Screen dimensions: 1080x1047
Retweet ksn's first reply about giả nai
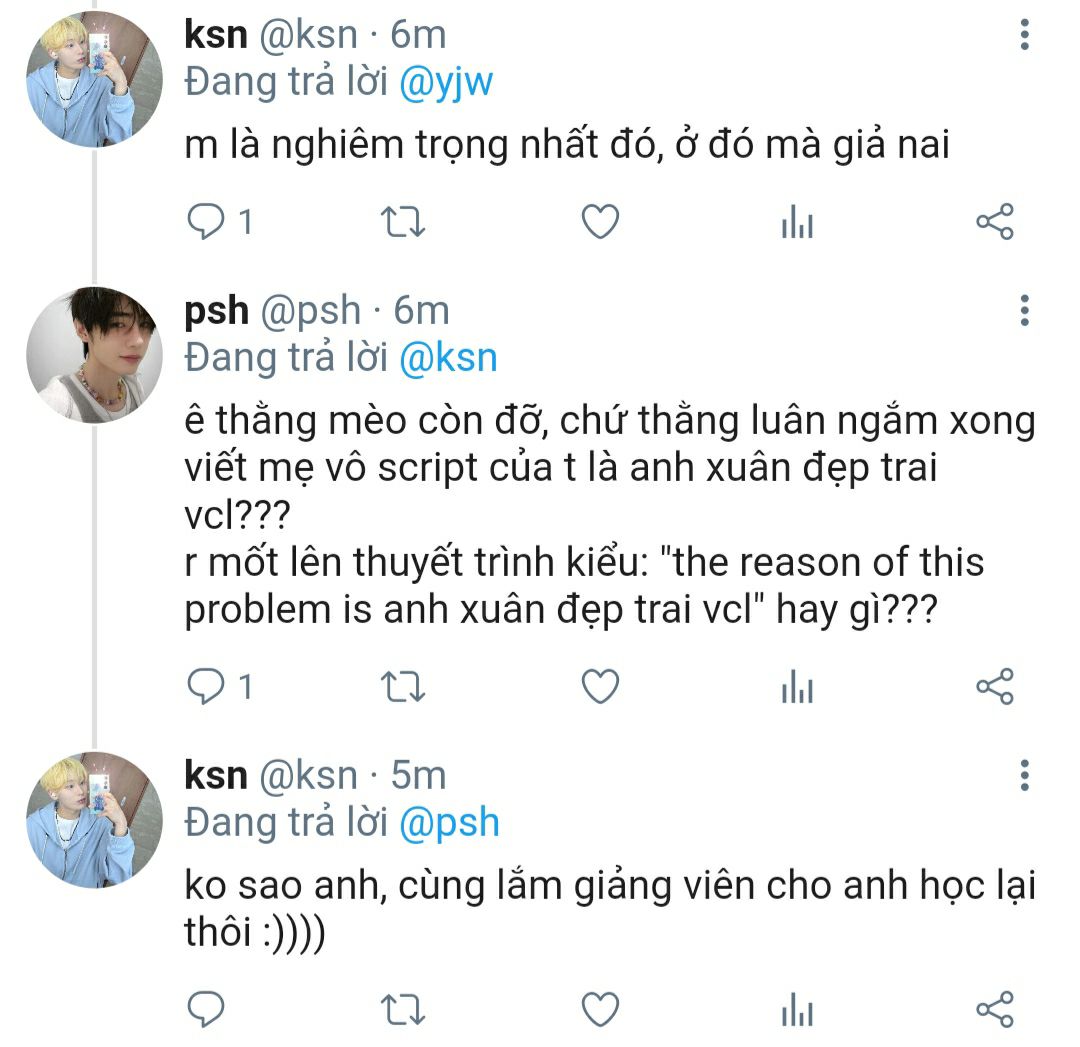404,222
